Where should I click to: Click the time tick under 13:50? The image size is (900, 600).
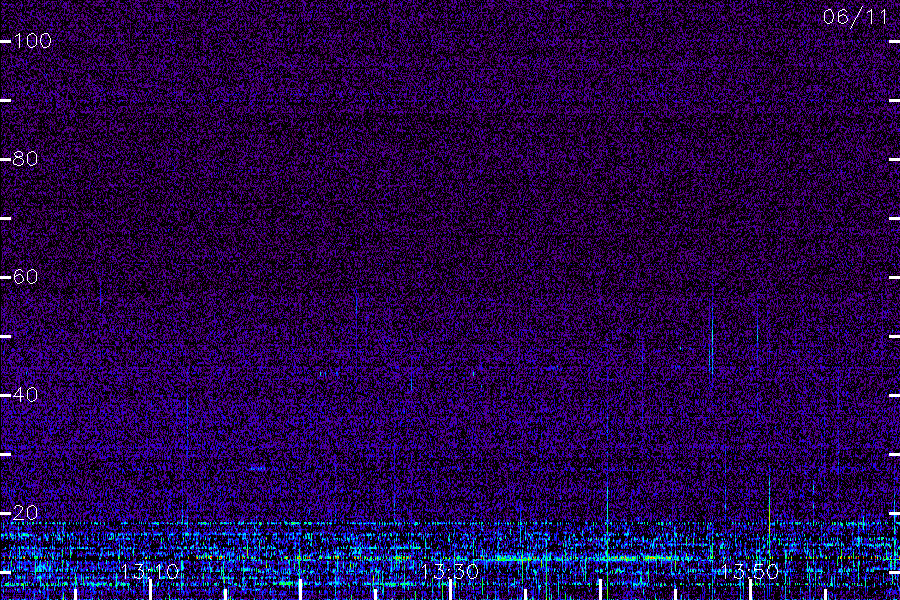pos(750,590)
